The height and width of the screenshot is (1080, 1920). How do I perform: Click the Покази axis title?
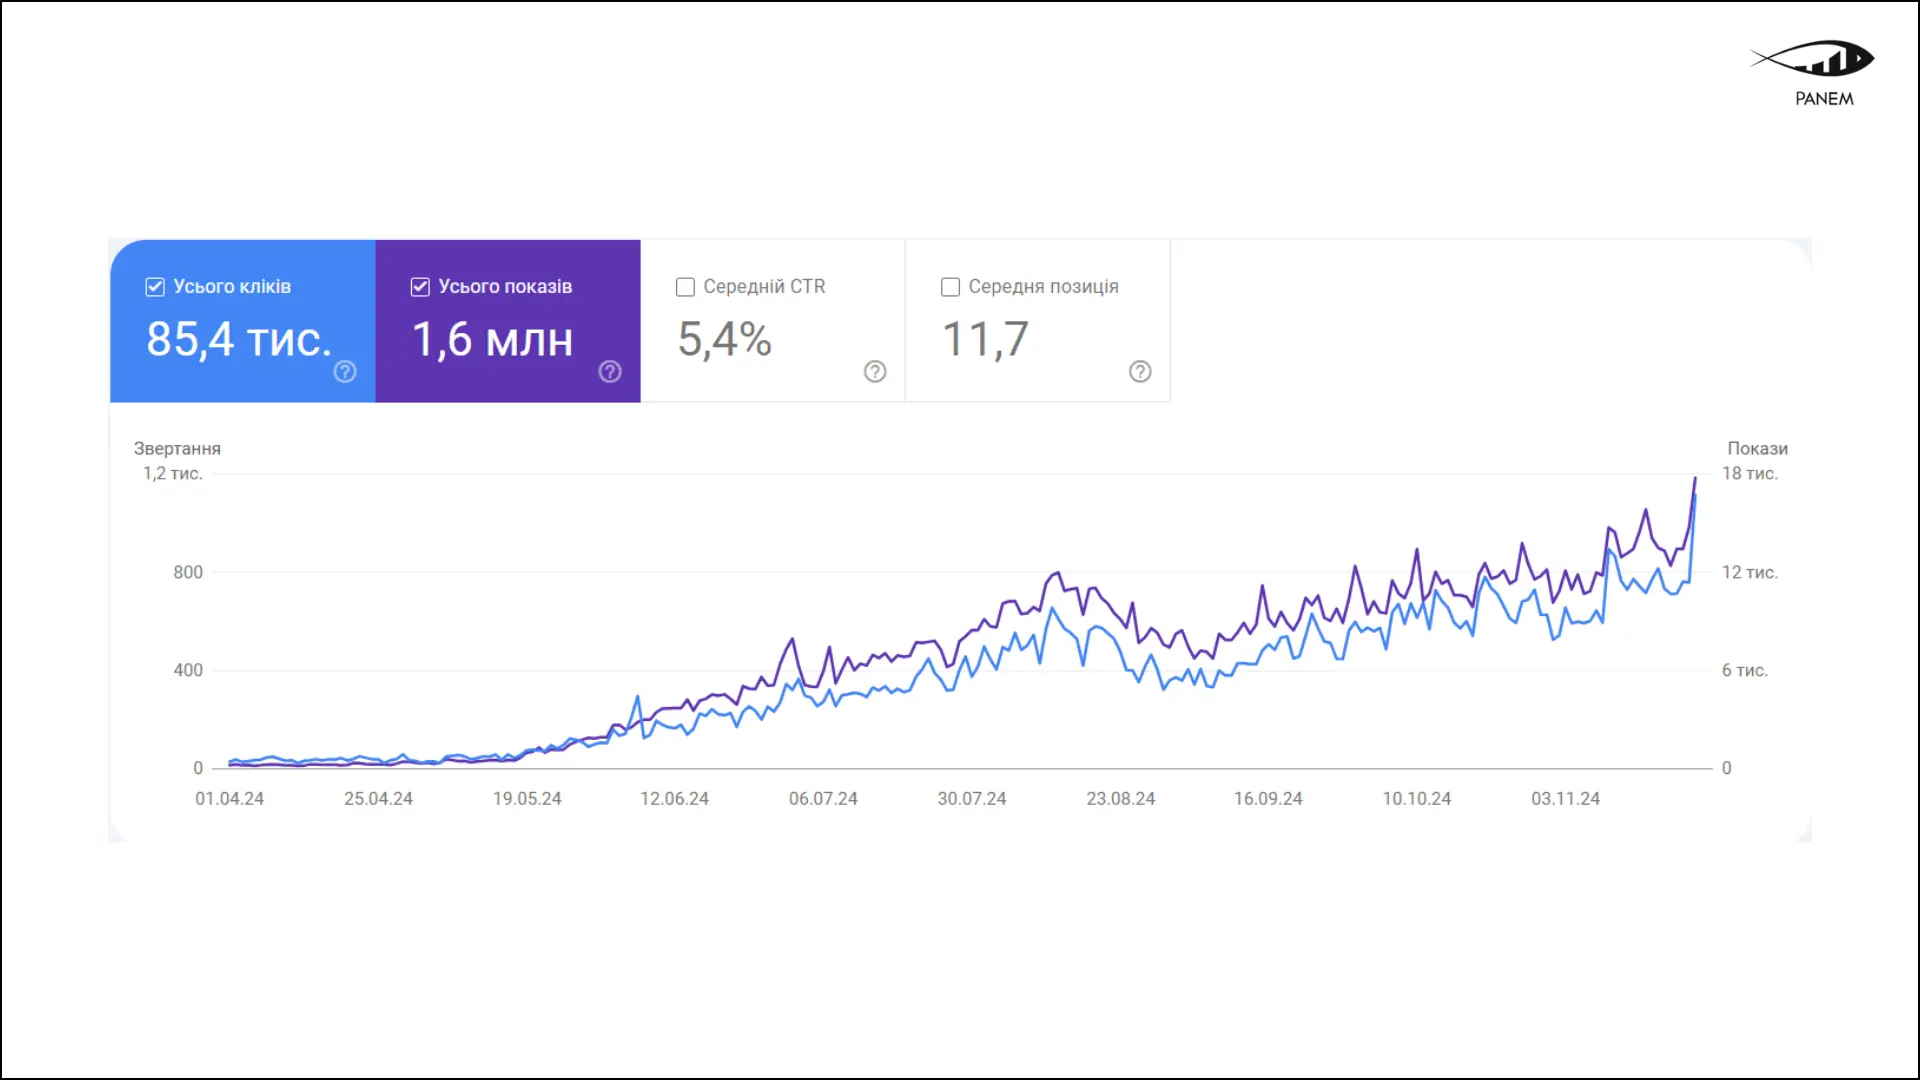1756,448
